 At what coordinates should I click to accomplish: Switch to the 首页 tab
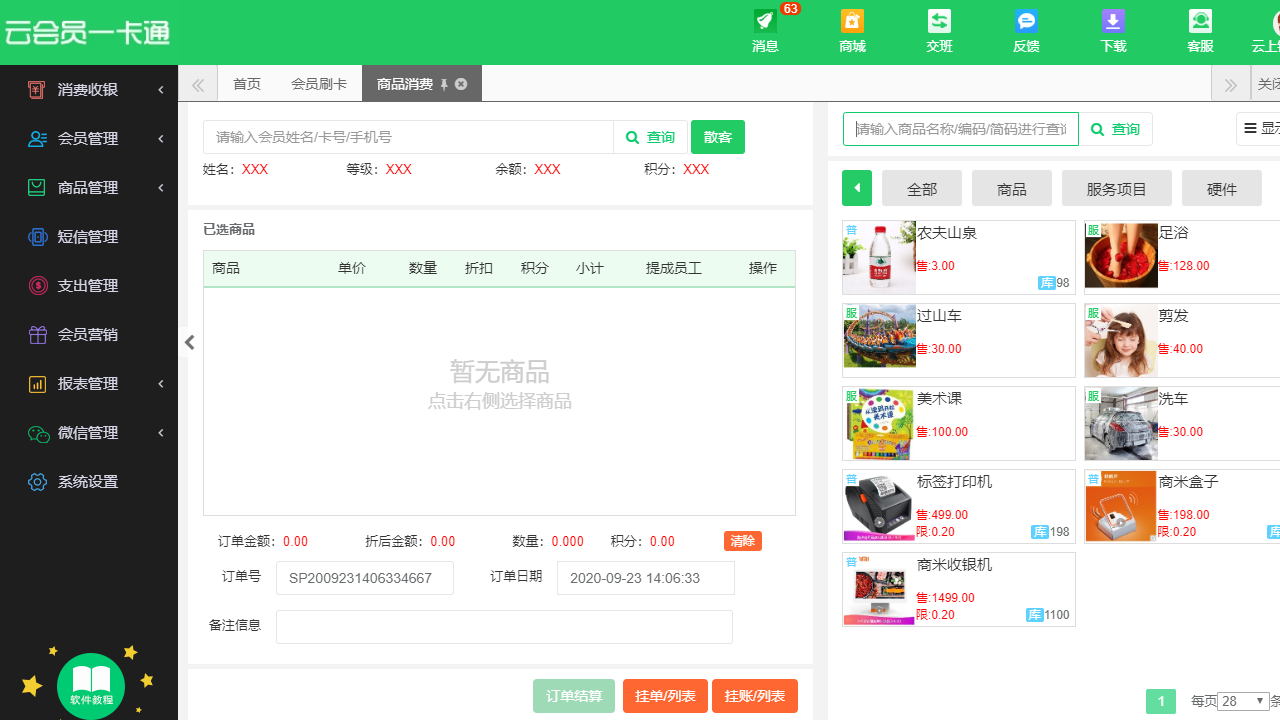point(246,84)
